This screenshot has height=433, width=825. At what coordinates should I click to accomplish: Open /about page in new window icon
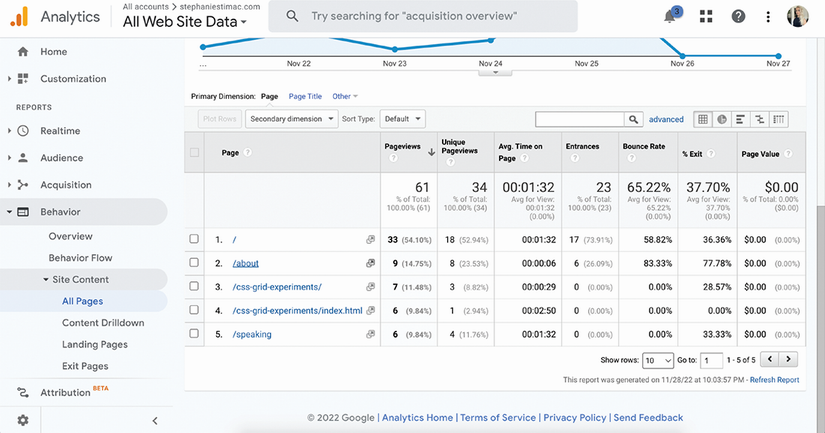click(370, 264)
